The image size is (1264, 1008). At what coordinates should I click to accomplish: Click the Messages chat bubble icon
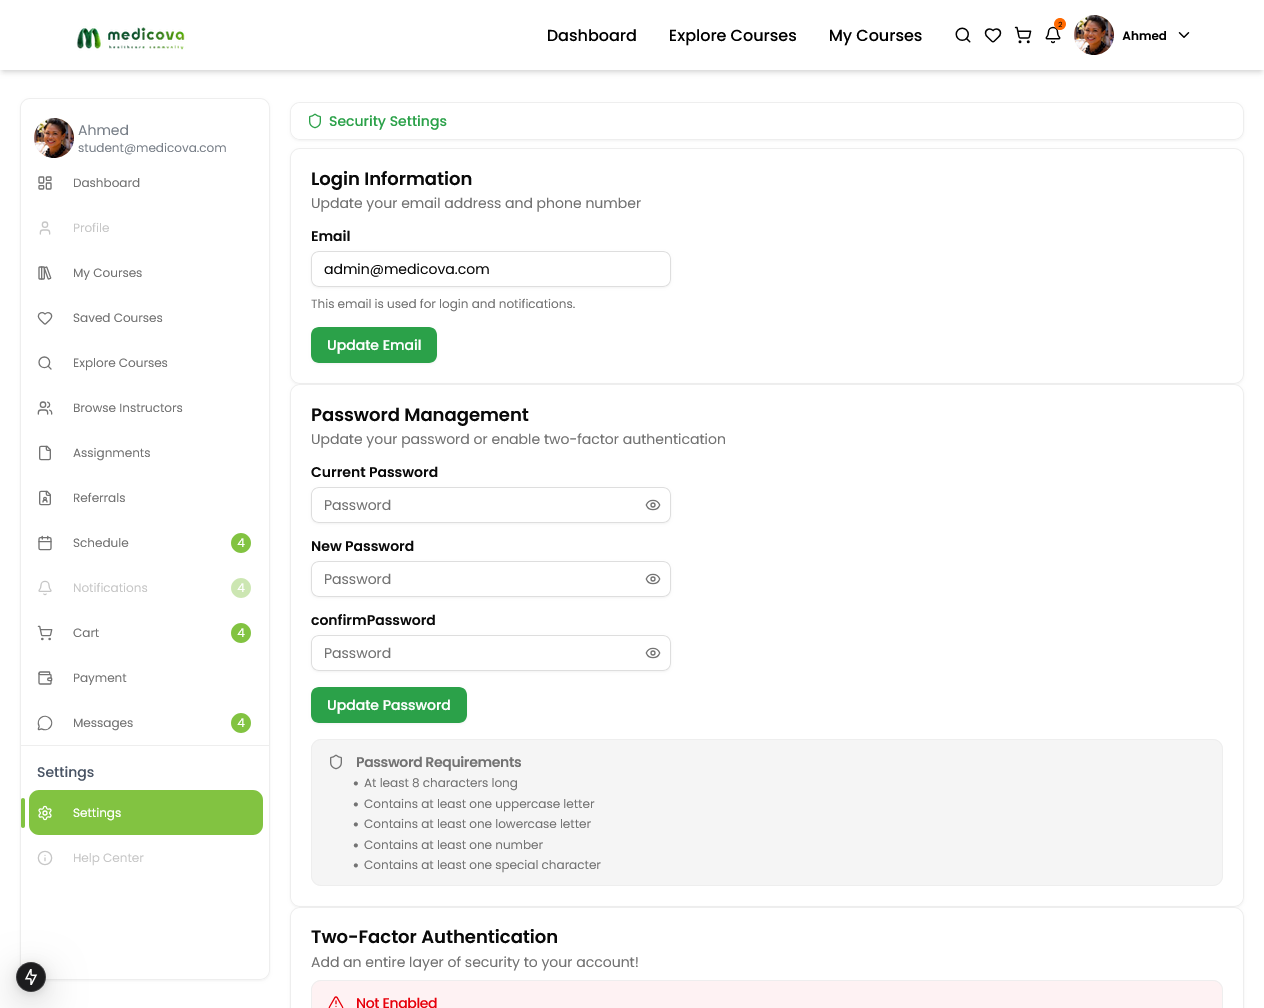point(45,723)
